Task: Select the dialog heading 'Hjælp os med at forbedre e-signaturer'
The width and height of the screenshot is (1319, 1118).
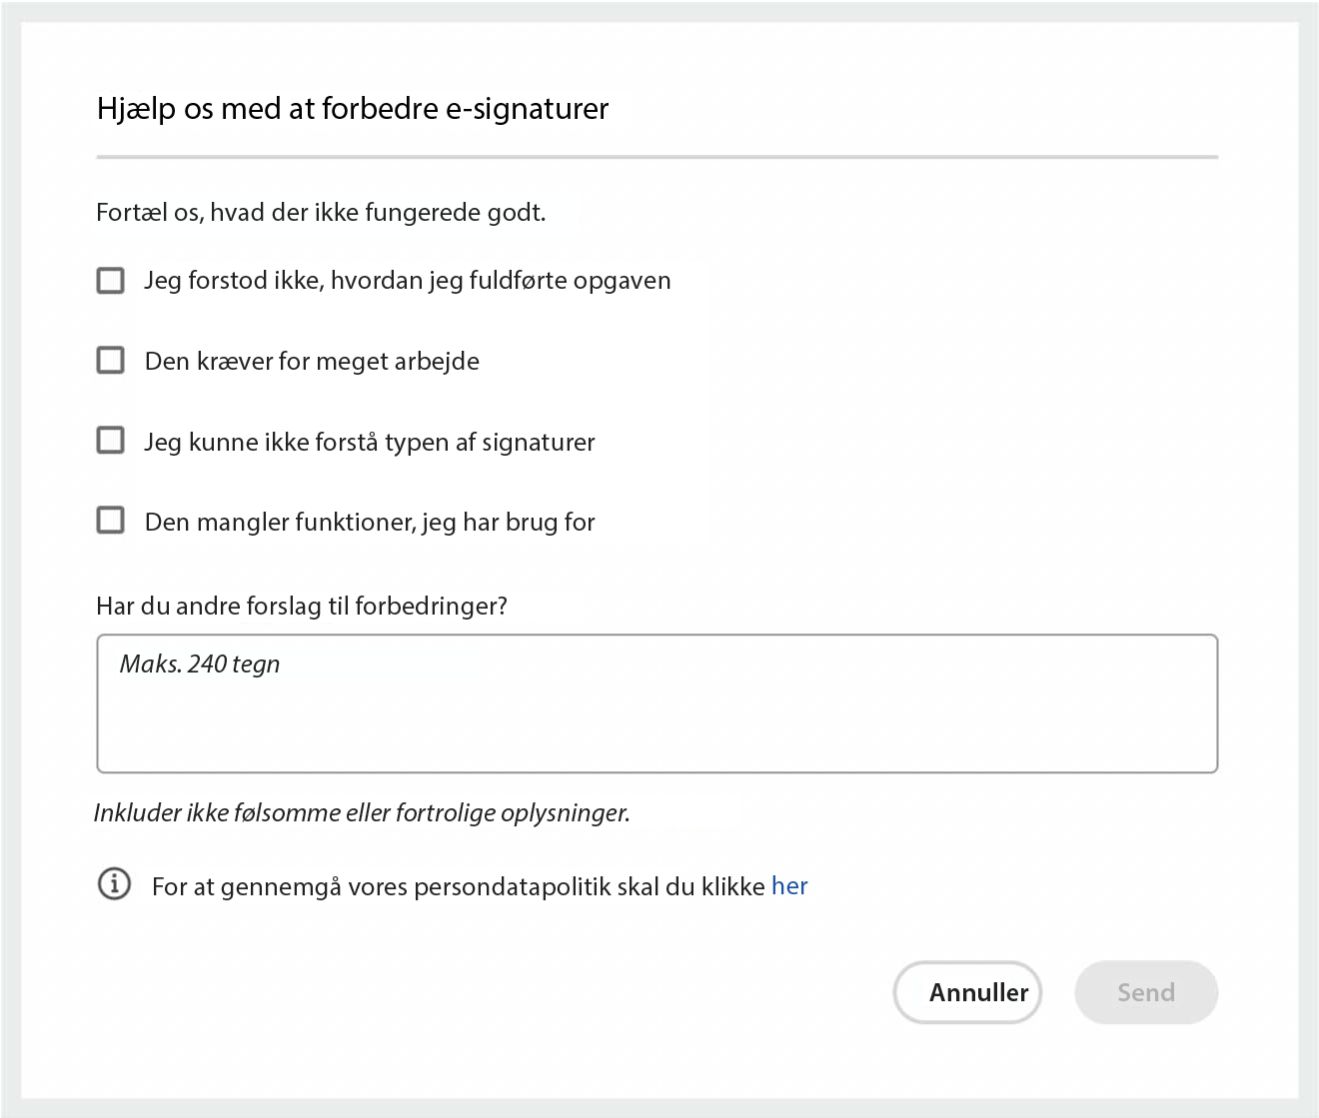Action: (x=352, y=109)
